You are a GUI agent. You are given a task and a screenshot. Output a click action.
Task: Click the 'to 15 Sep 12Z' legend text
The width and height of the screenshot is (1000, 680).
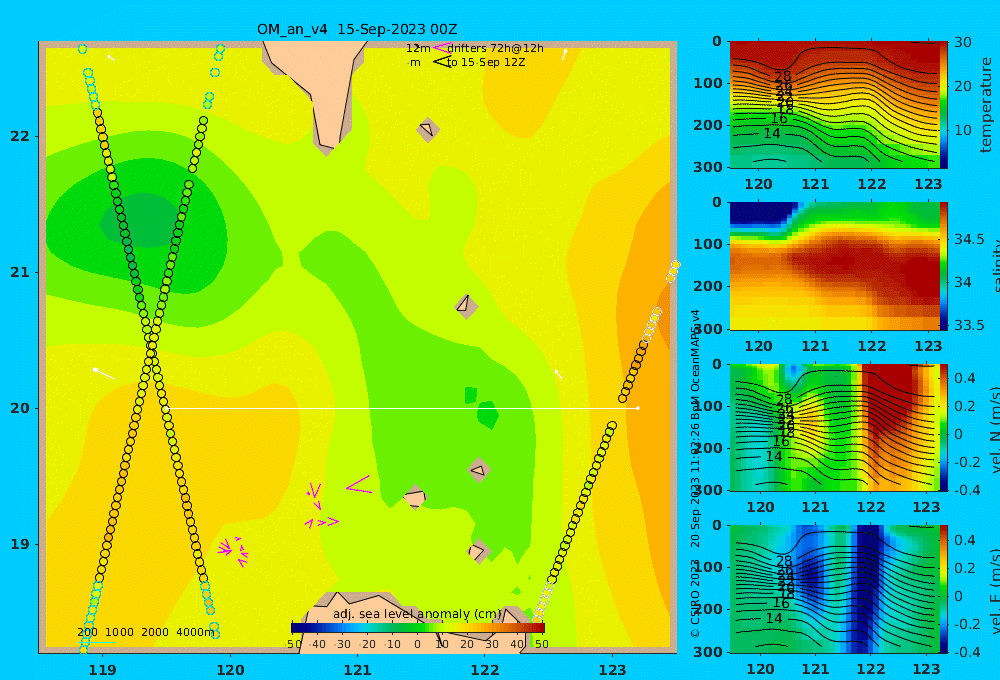tap(486, 63)
